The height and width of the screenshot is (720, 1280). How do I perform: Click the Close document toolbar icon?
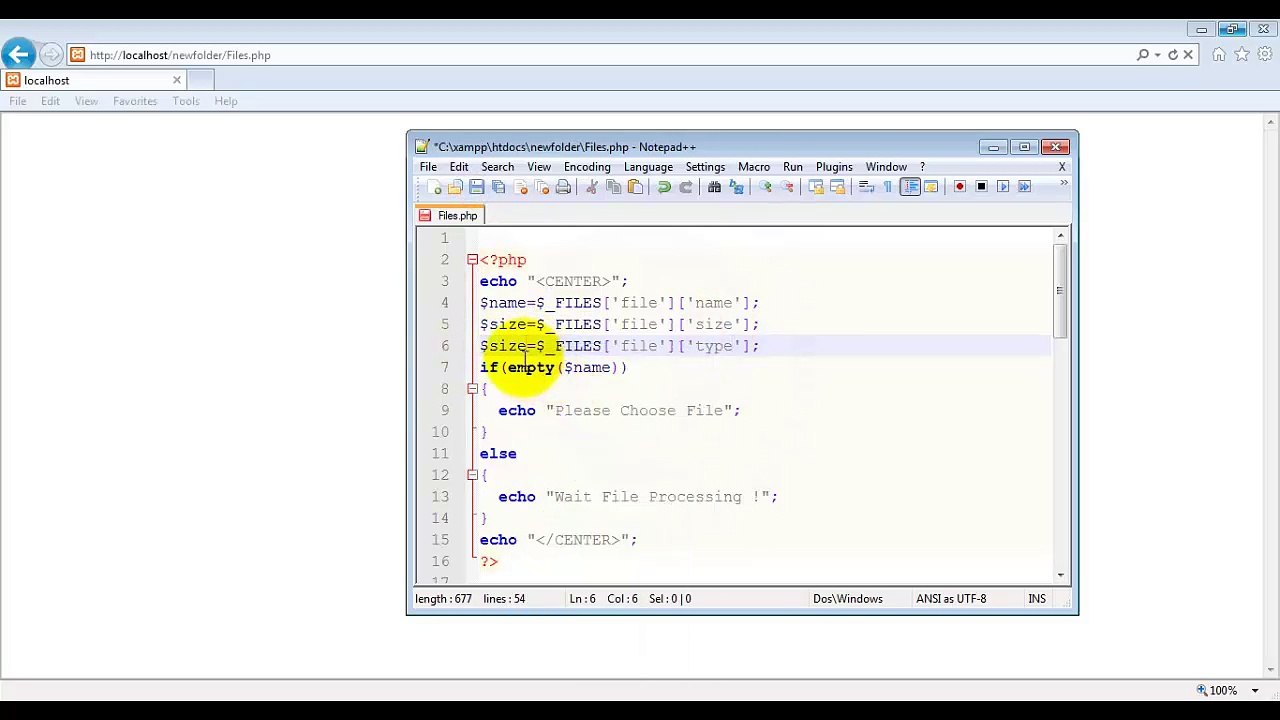coord(521,187)
